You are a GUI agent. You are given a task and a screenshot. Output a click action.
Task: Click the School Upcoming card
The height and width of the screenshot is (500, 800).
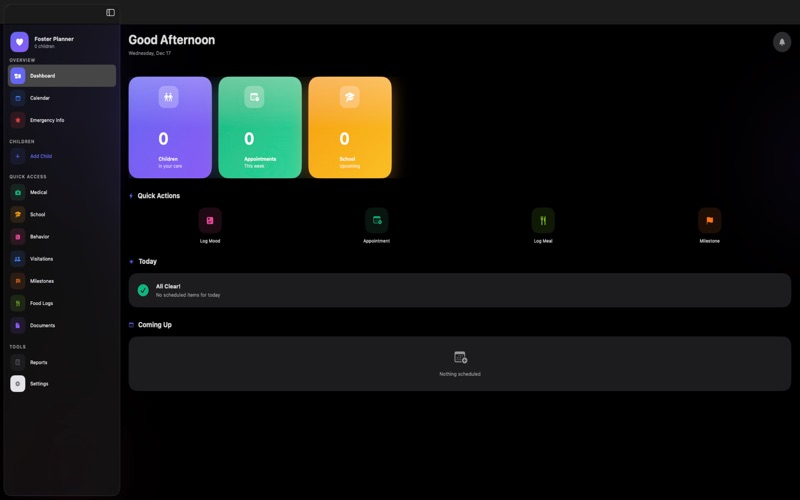(350, 128)
